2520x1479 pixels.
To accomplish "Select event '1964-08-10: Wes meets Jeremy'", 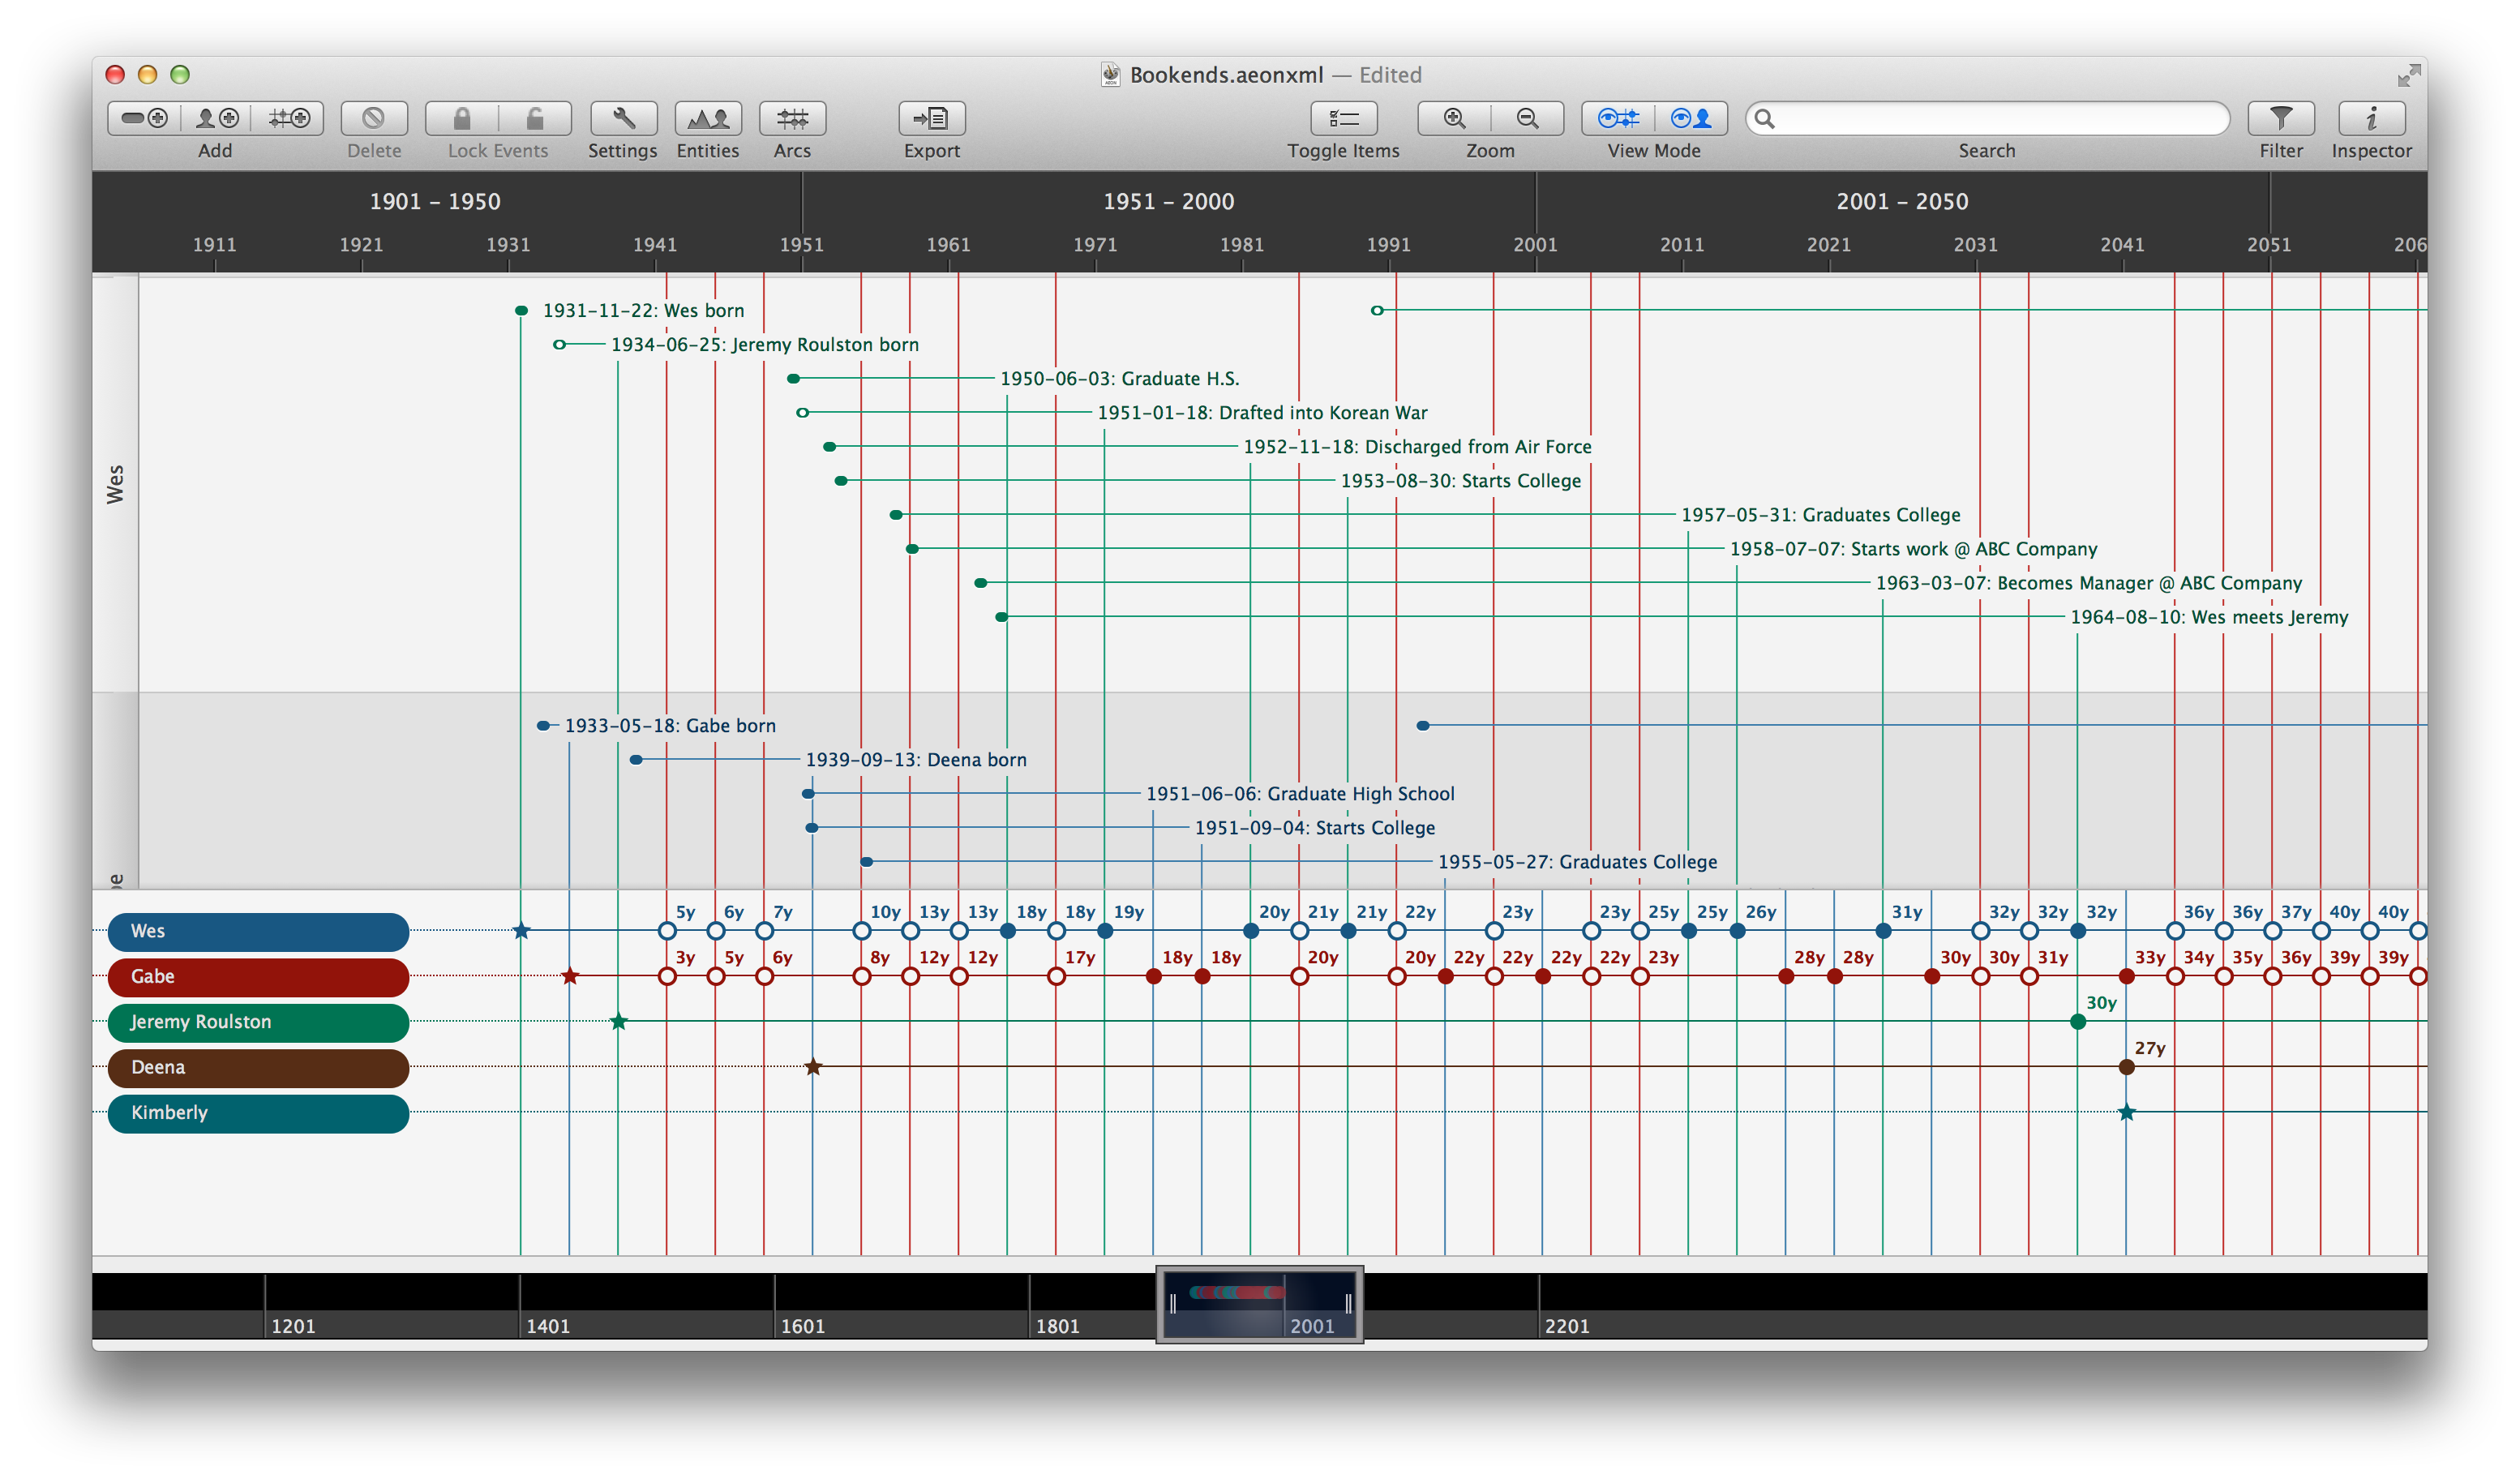I will [2209, 617].
